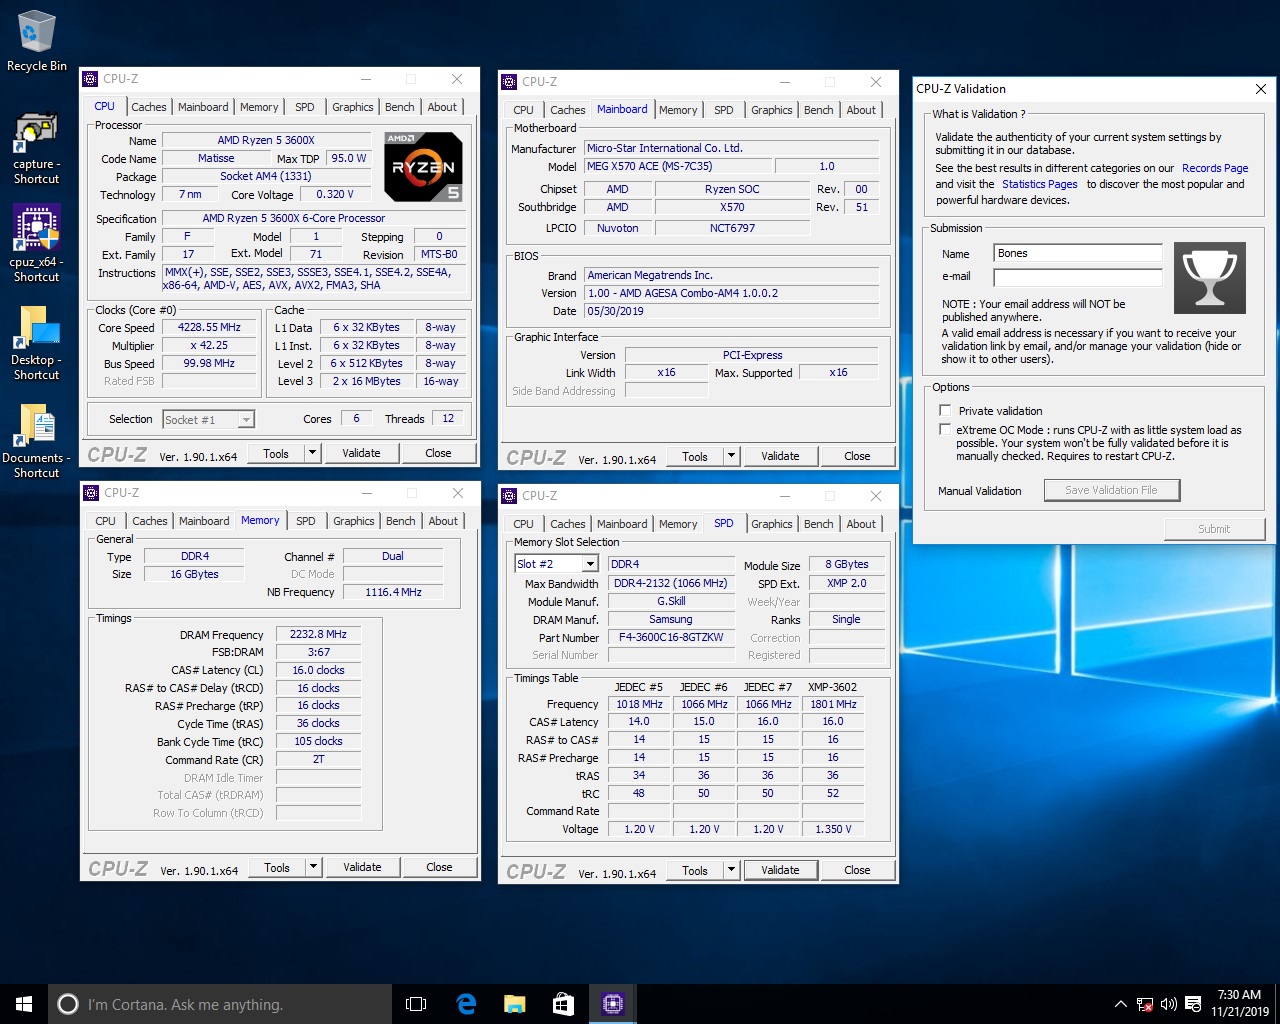Open File Explorer from taskbar
The image size is (1280, 1024).
click(x=514, y=1004)
